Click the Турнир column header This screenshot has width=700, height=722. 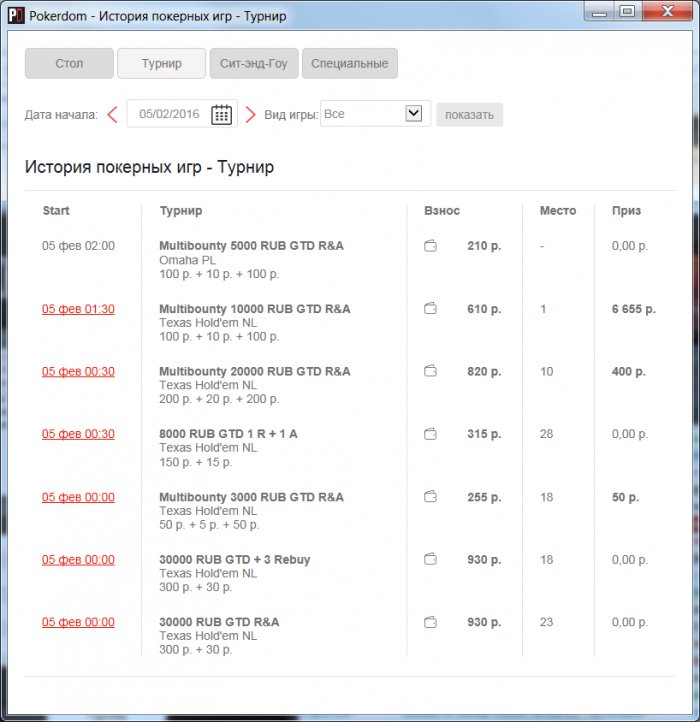[x=181, y=211]
